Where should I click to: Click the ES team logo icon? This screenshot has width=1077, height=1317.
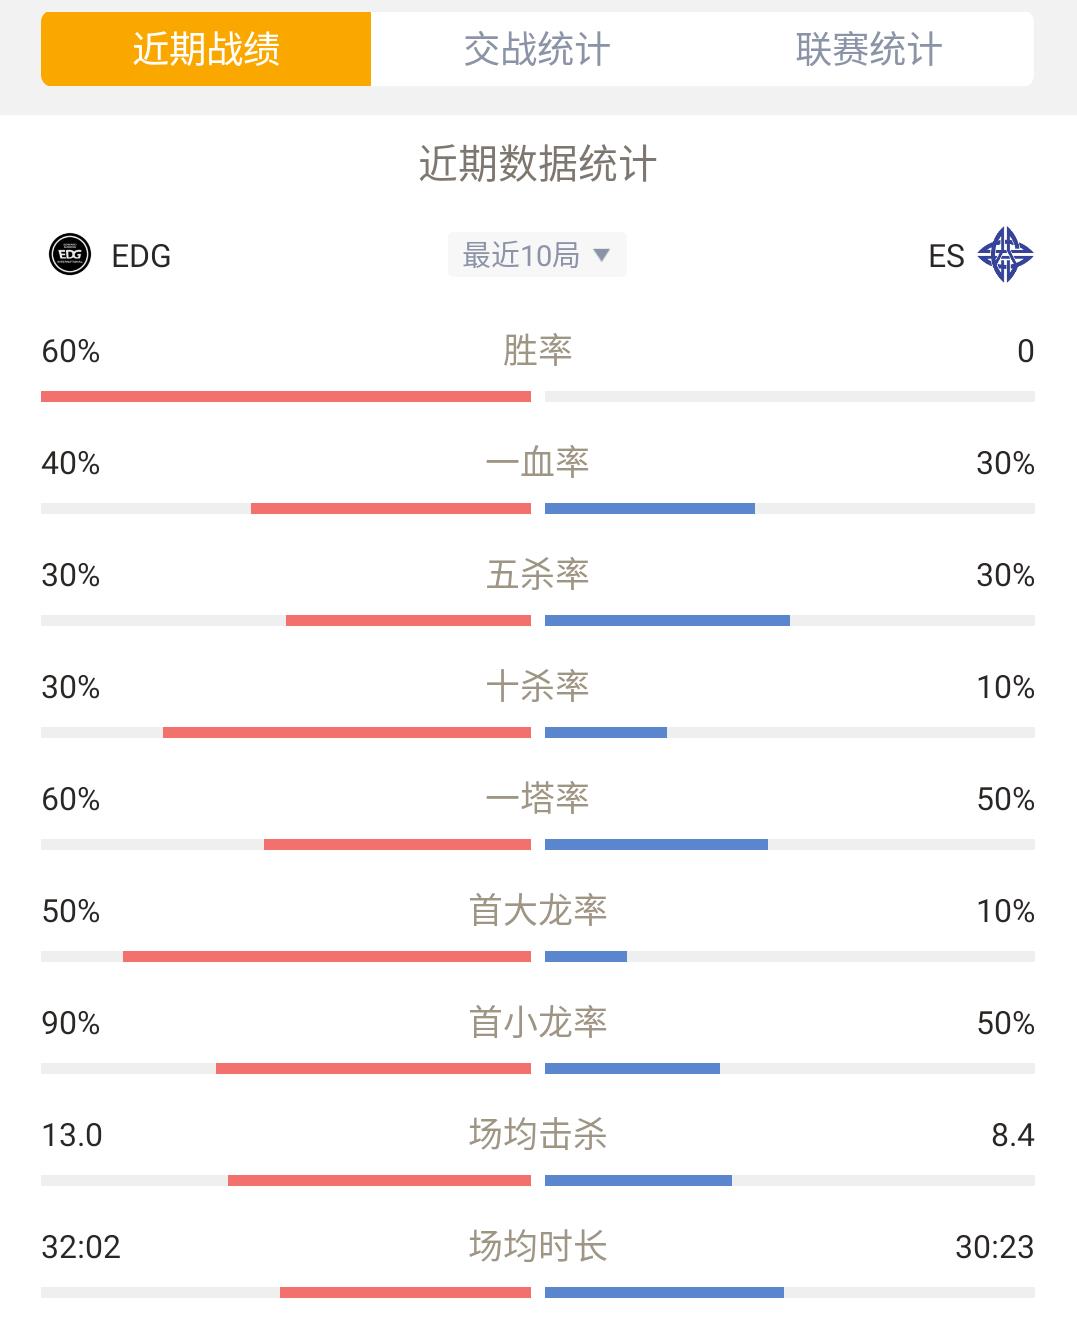tap(1005, 255)
